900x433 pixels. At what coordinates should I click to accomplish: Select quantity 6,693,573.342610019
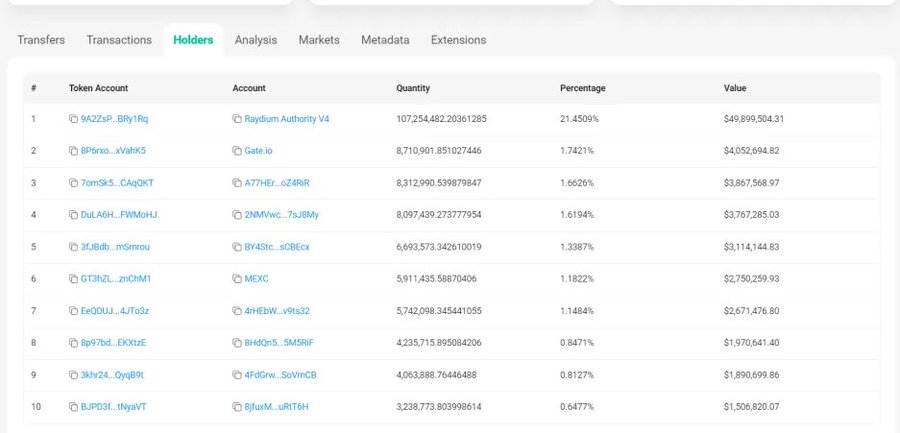pos(439,247)
